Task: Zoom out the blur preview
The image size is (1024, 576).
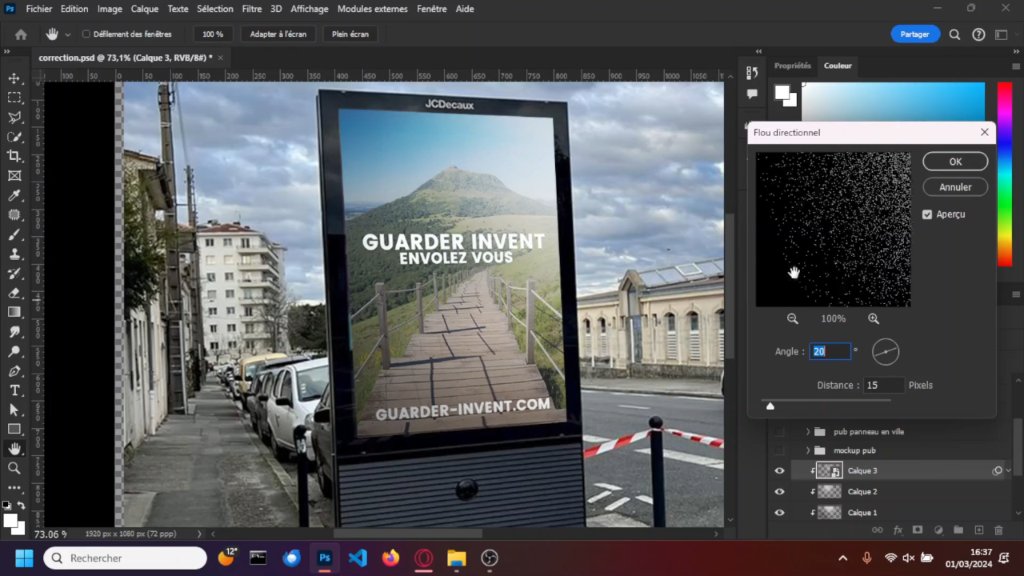Action: (x=792, y=319)
